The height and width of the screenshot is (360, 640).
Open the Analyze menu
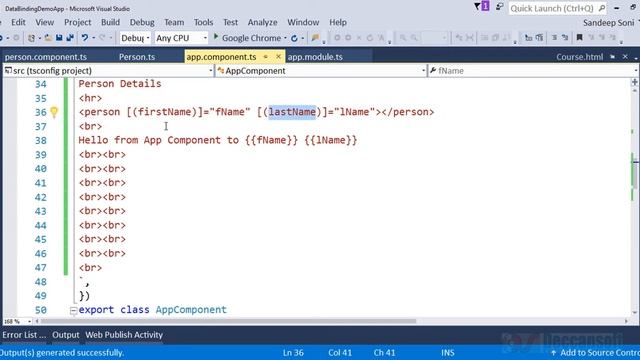coord(262,22)
